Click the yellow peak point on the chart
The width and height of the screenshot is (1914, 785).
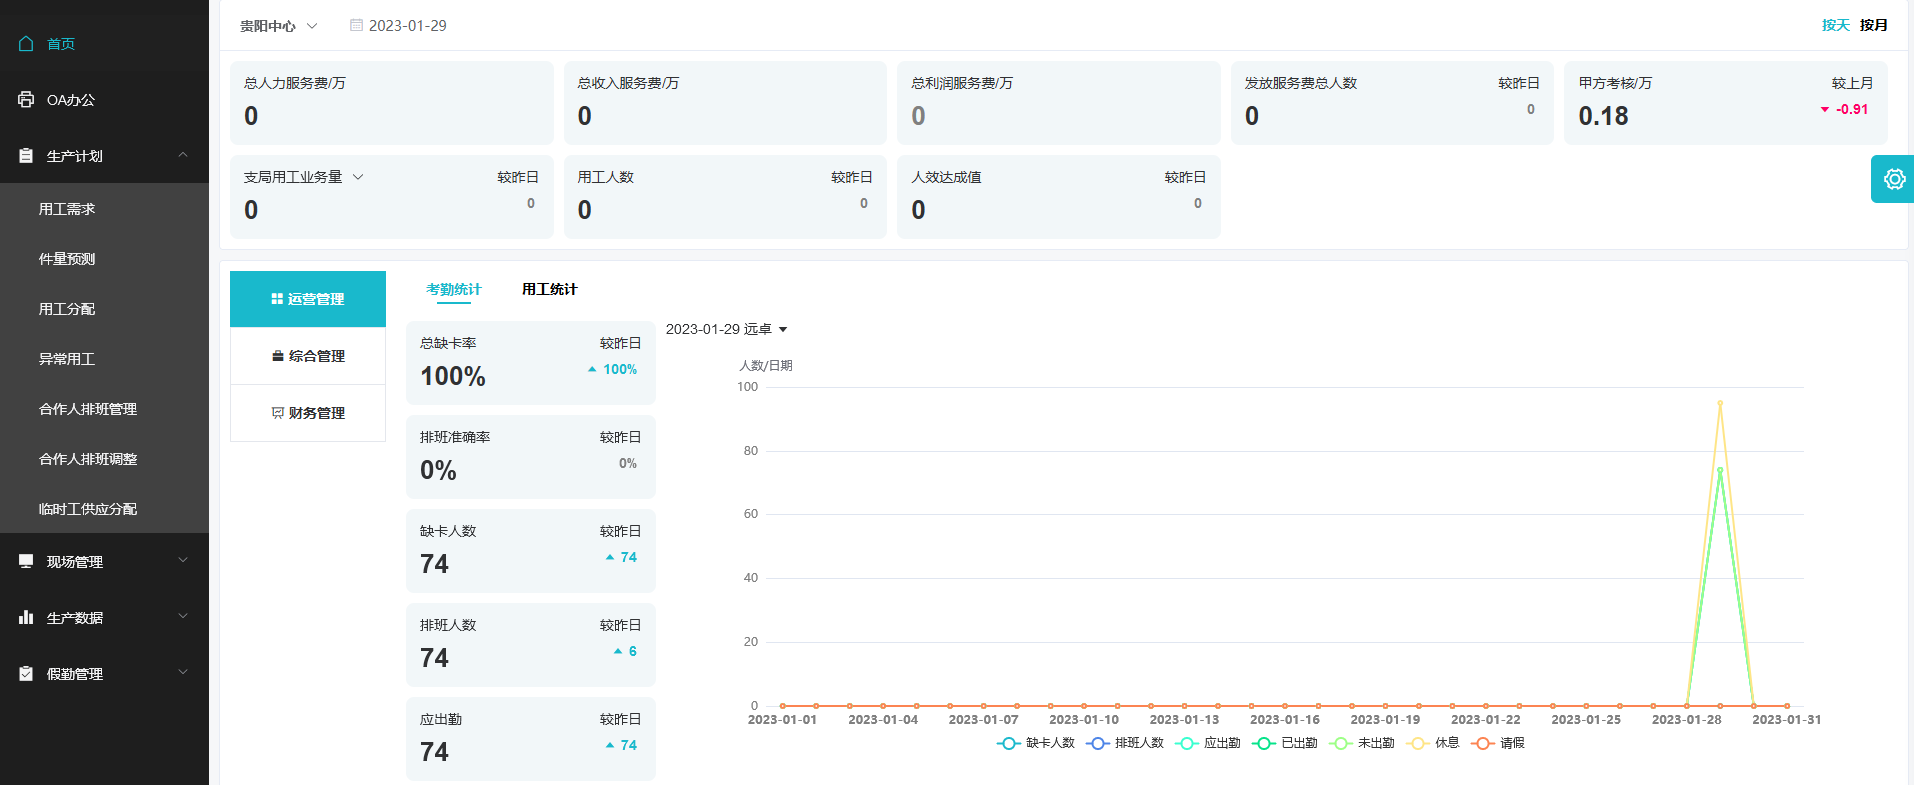click(1720, 403)
